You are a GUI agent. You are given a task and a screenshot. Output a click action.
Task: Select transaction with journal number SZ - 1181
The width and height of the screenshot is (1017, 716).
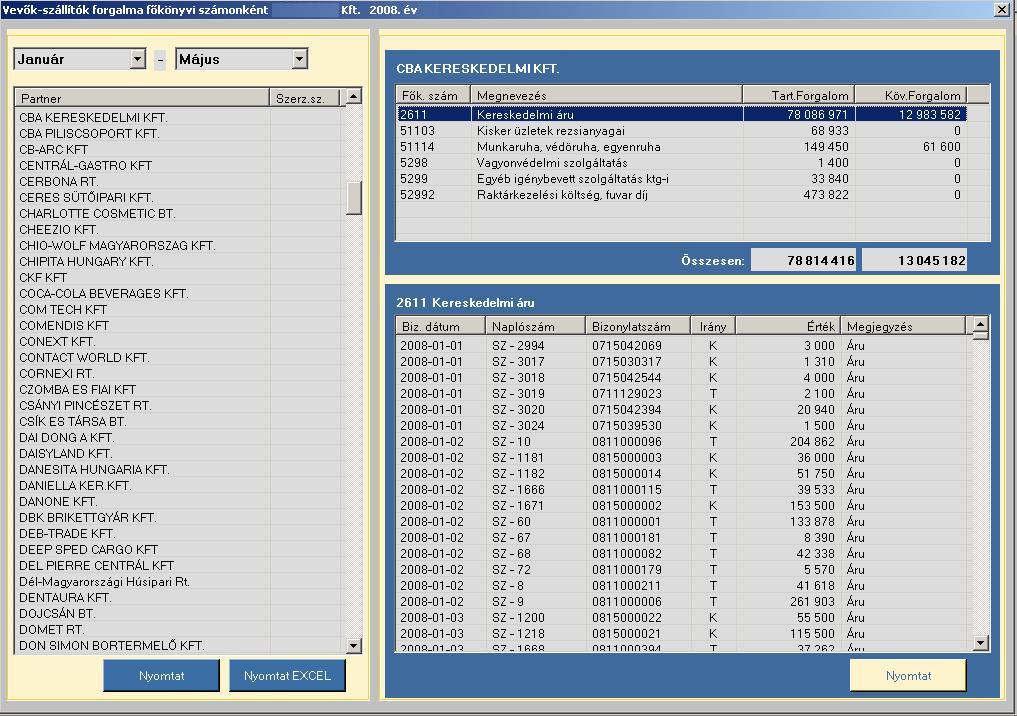684,457
